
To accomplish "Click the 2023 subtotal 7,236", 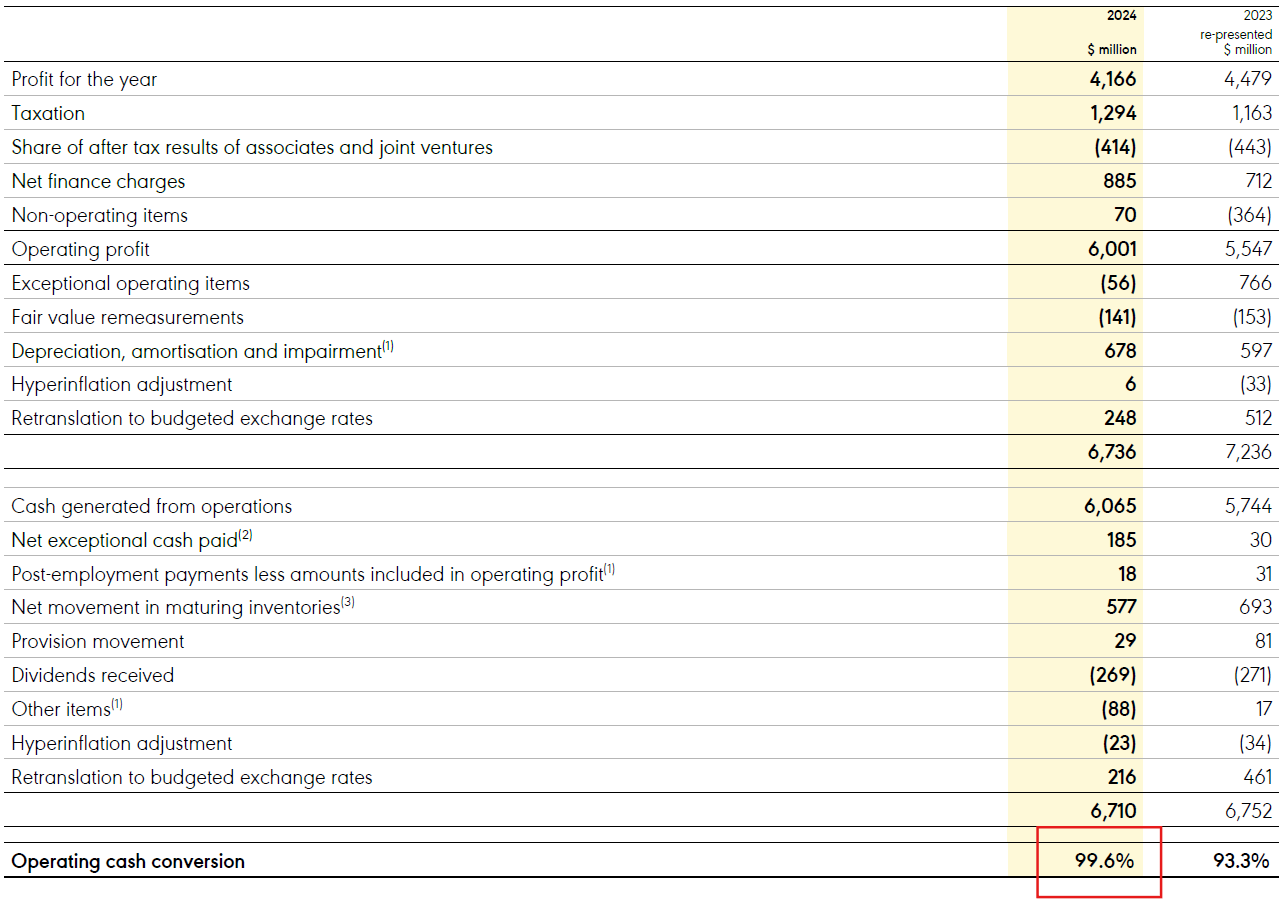I will pyautogui.click(x=1248, y=452).
